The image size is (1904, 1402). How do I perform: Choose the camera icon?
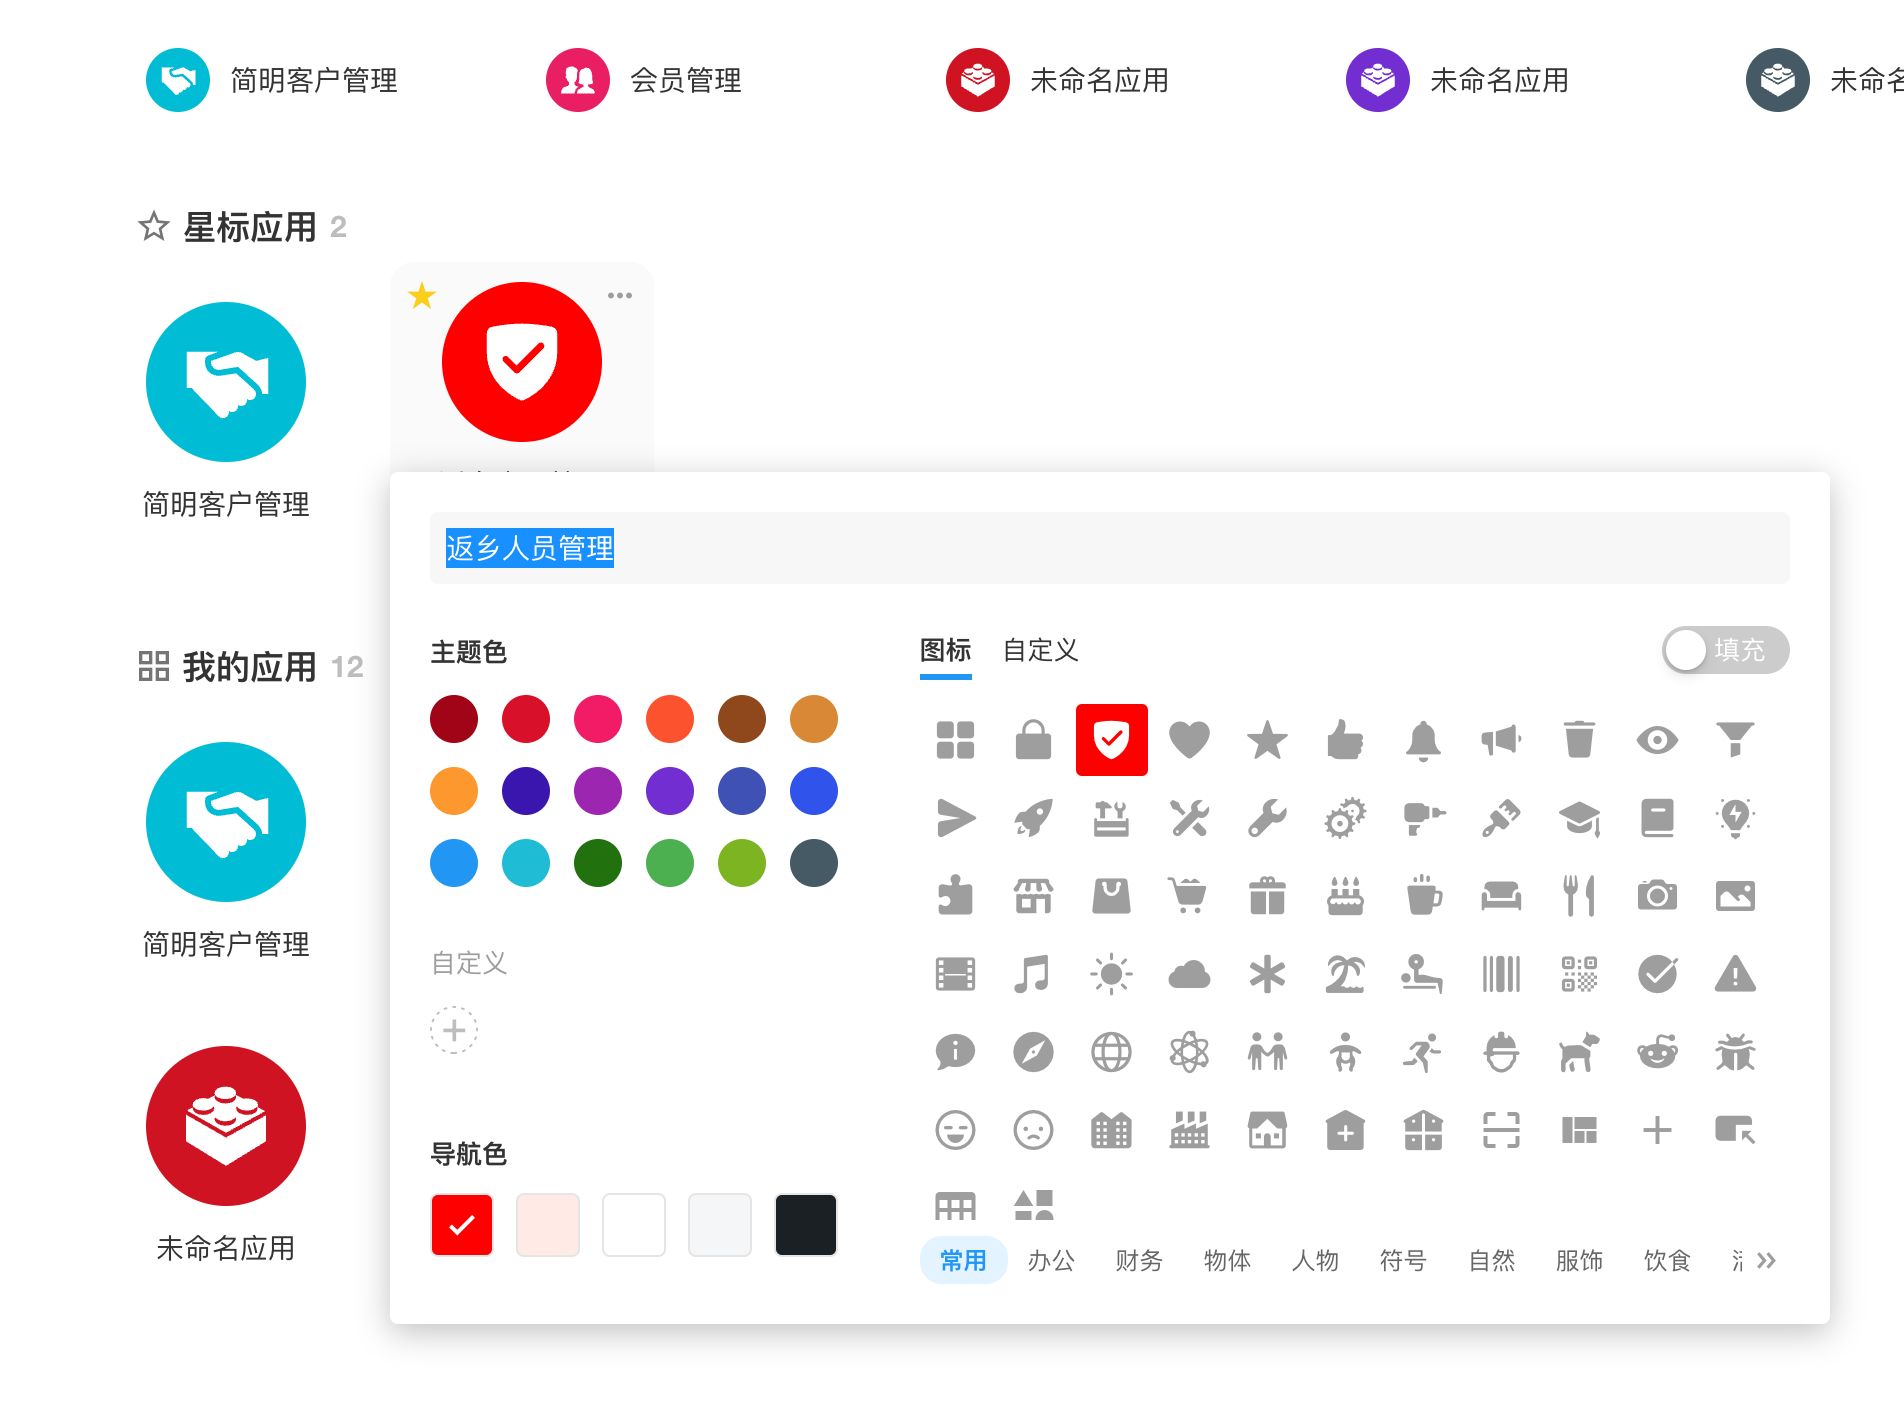pyautogui.click(x=1658, y=896)
